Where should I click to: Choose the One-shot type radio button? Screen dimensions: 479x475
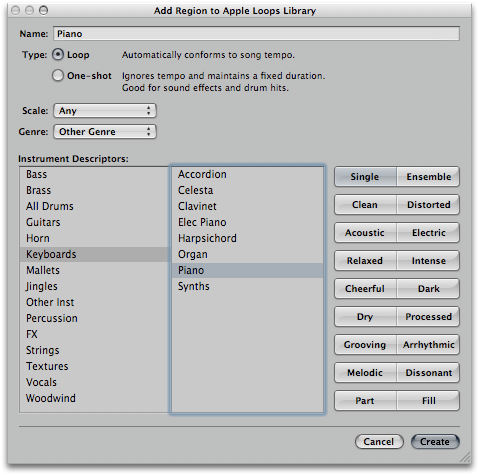pyautogui.click(x=58, y=76)
